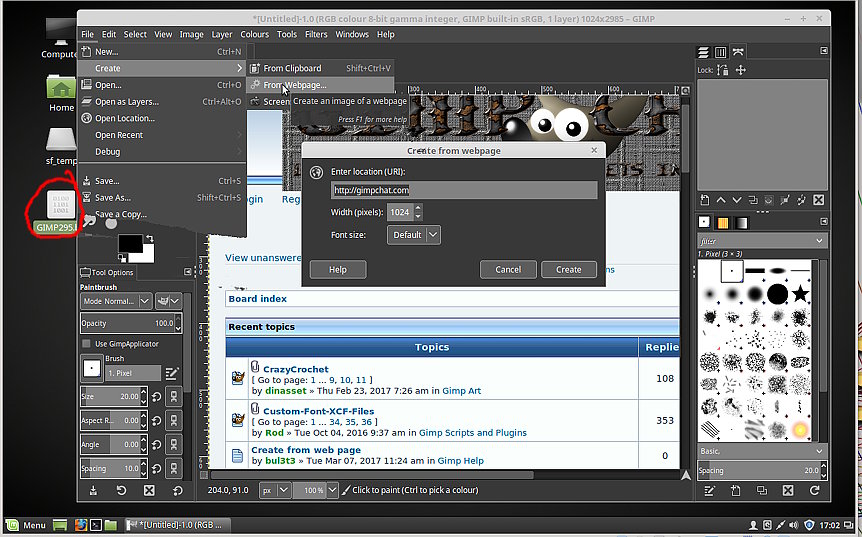The image size is (862, 537).
Task: Expand the Font size Default dropdown
Action: [x=413, y=235]
